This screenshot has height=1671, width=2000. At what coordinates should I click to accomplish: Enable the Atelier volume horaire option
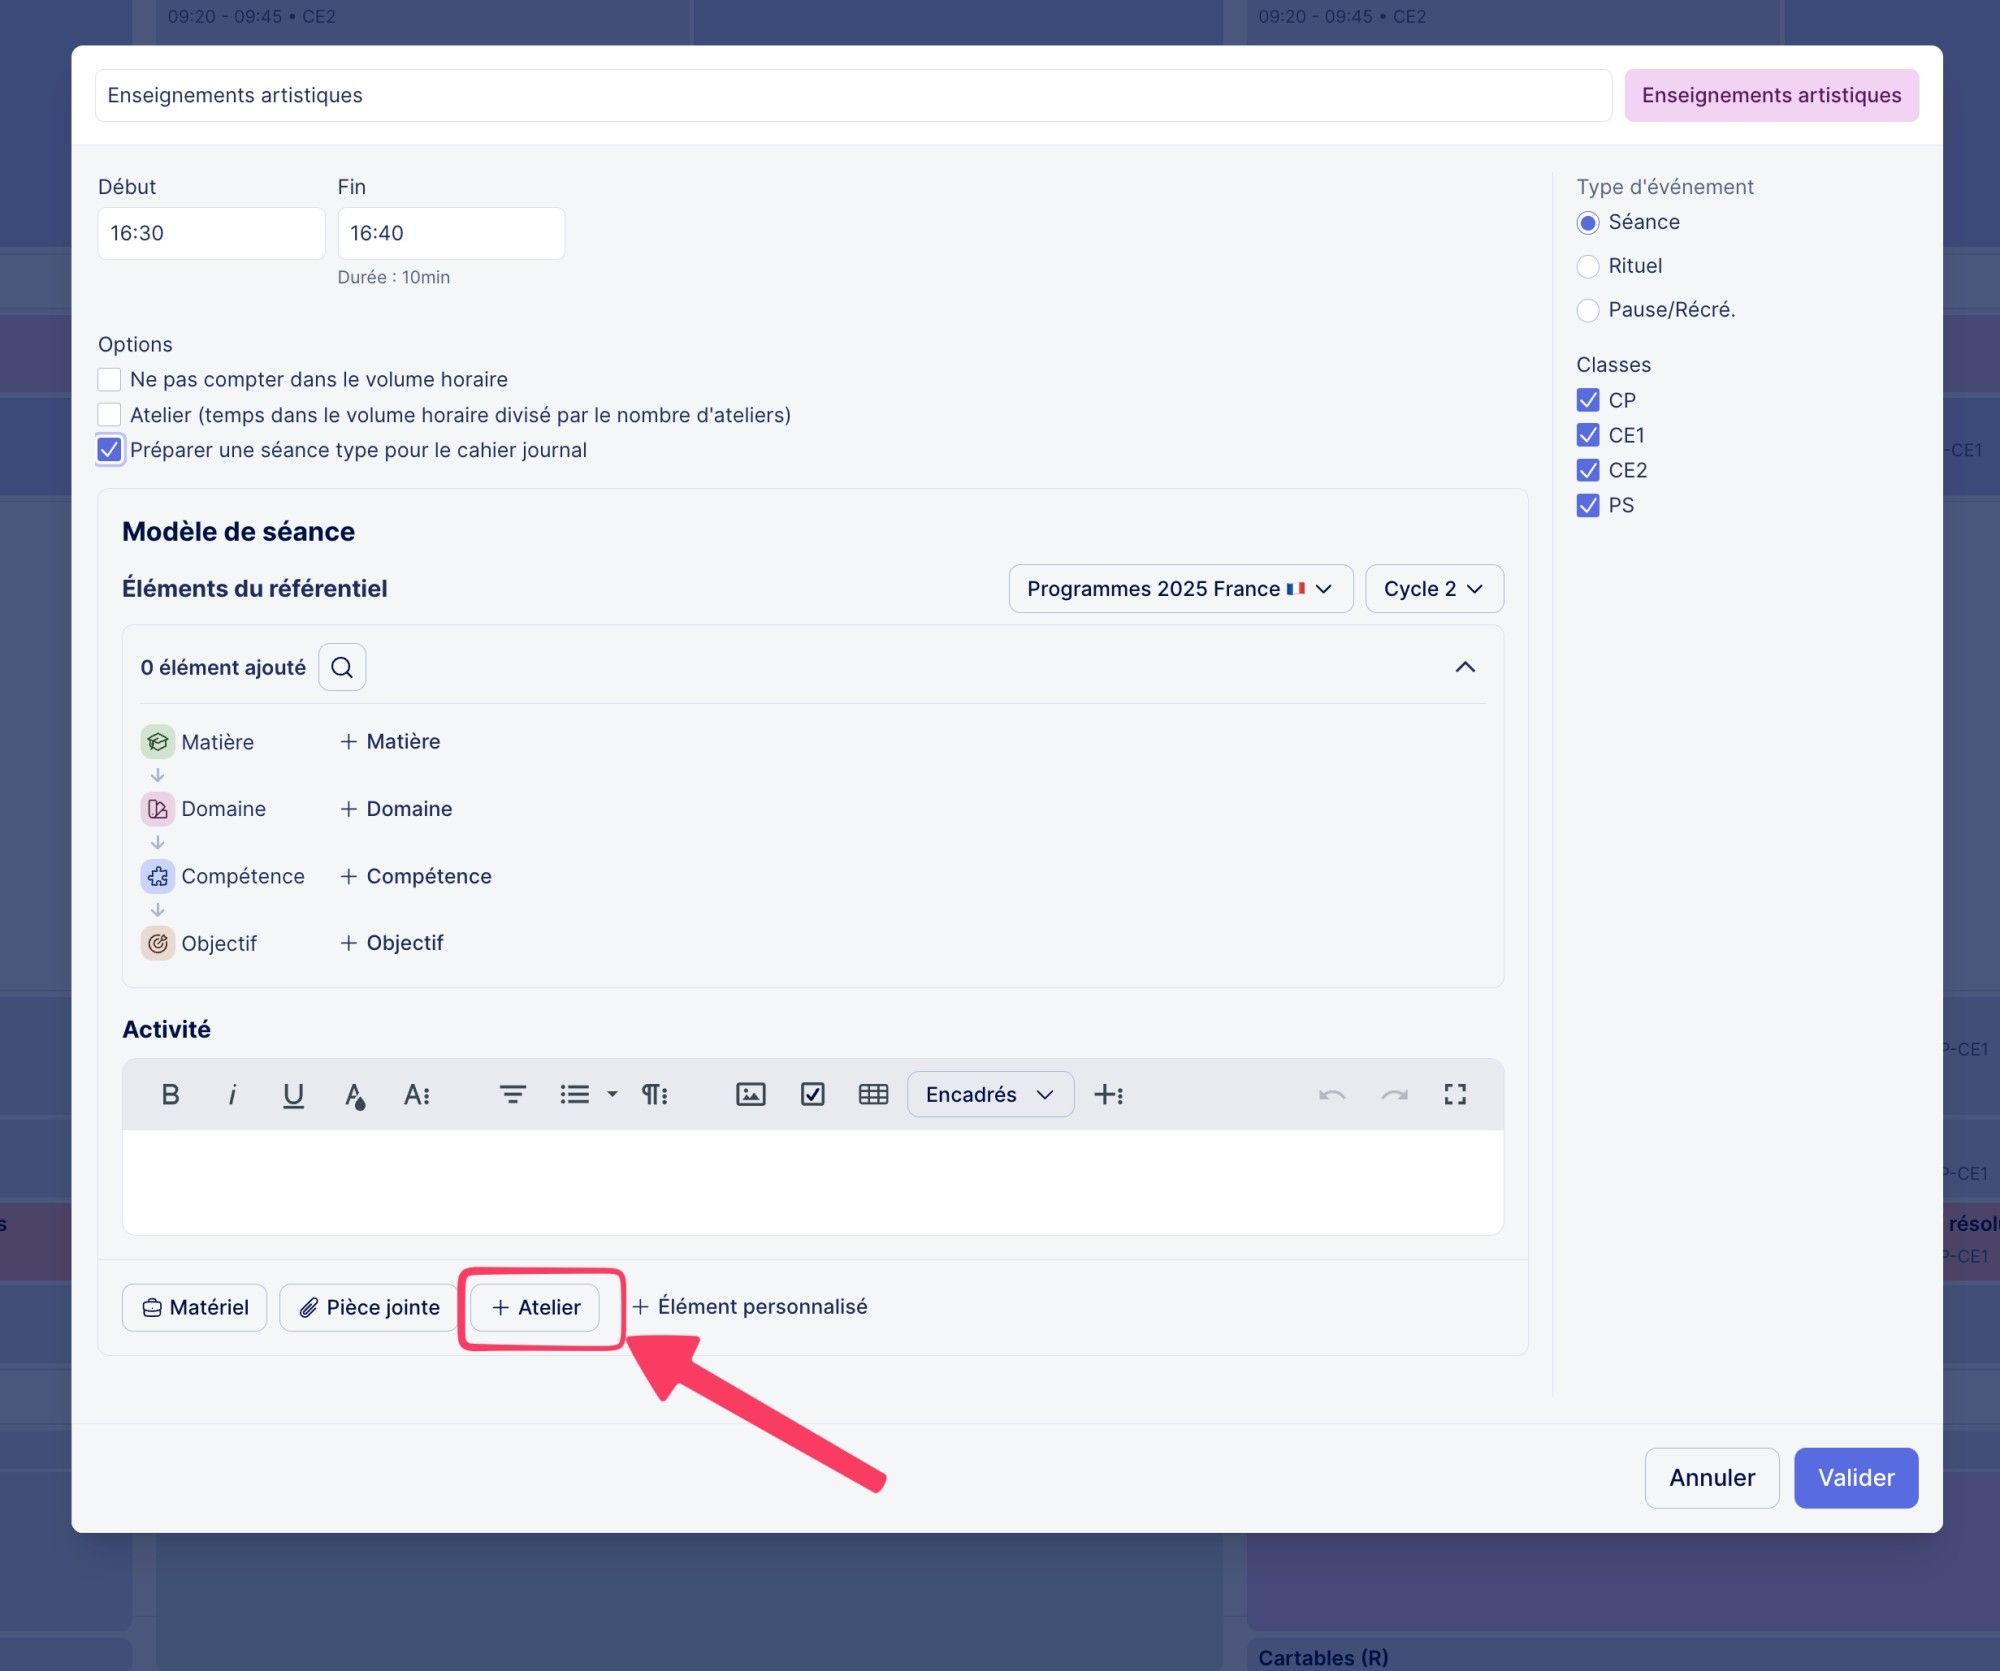click(x=109, y=414)
